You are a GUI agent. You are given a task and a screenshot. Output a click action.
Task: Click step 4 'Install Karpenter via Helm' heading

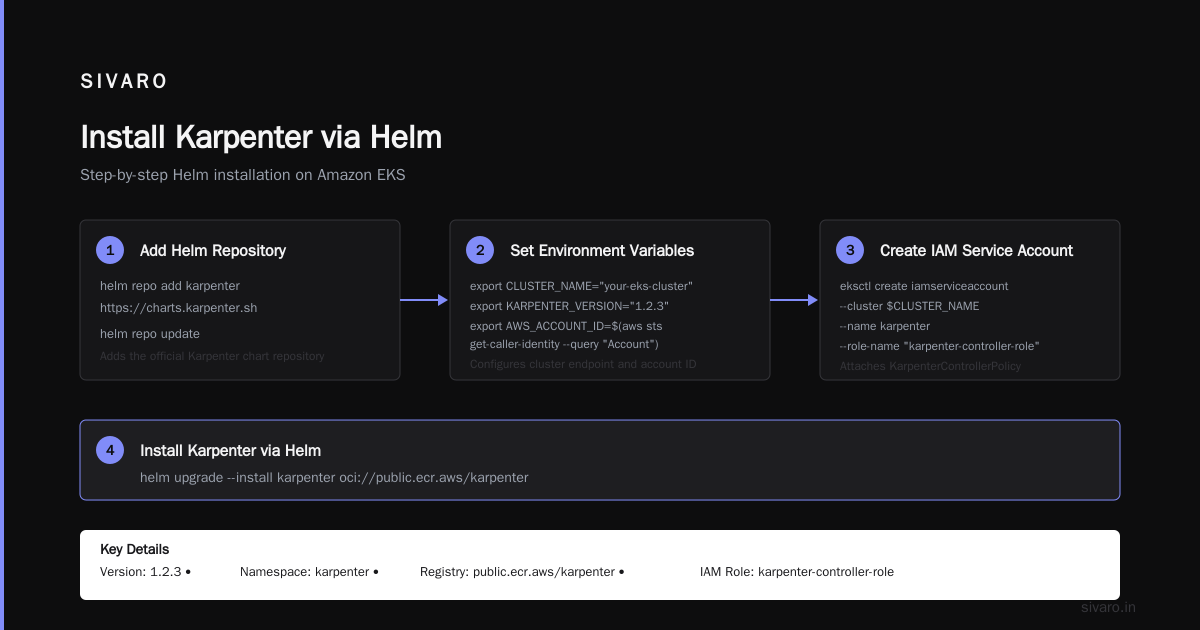click(230, 450)
